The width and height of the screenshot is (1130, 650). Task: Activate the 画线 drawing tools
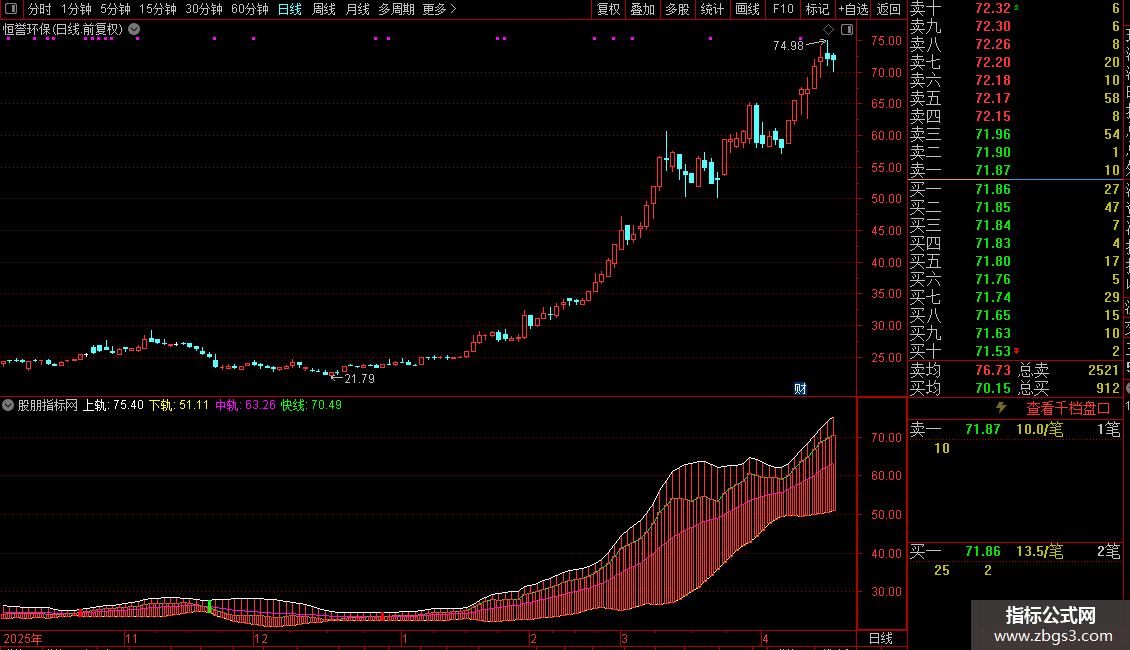(747, 9)
